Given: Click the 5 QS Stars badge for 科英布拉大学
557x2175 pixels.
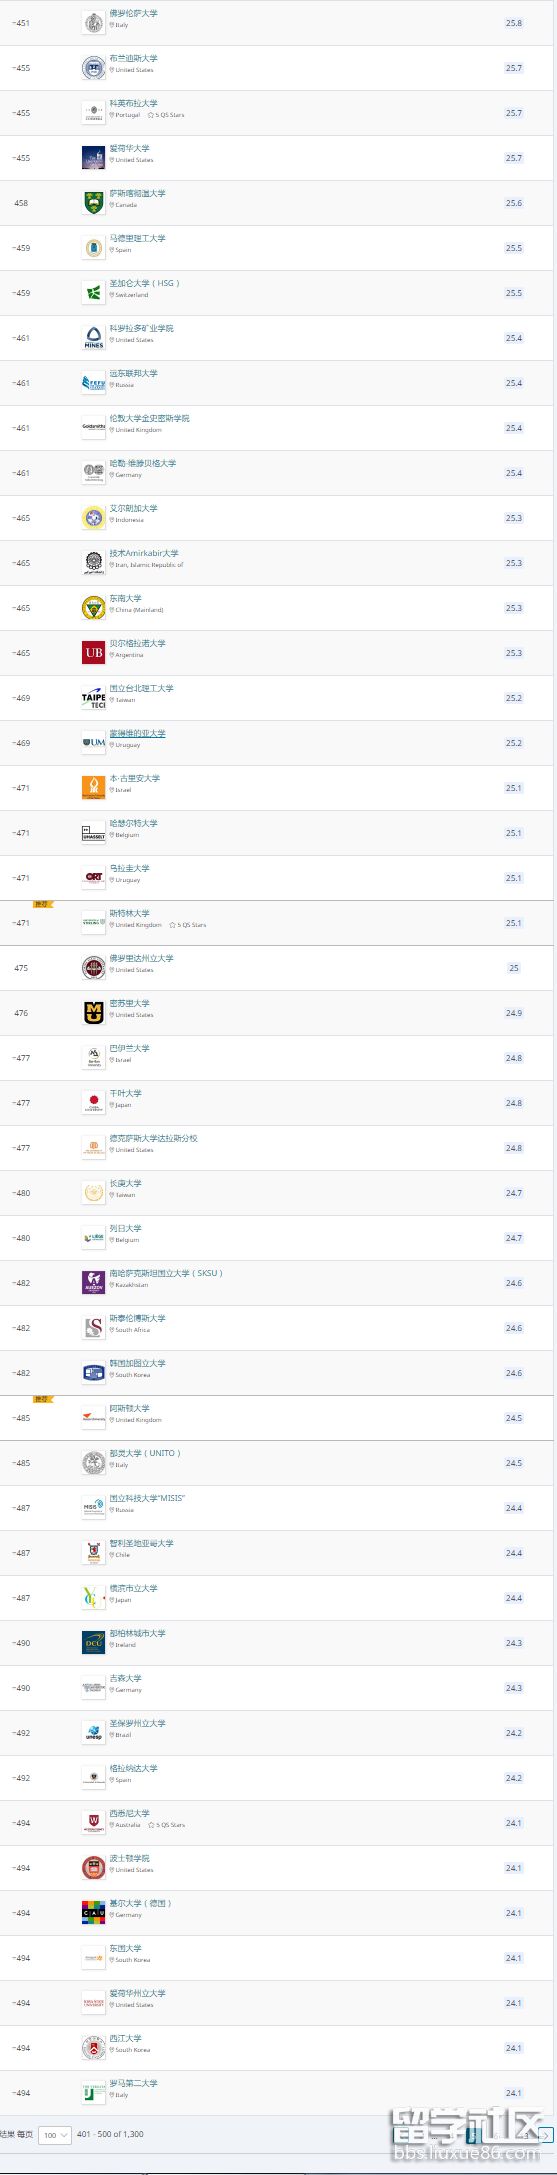Looking at the screenshot, I should (166, 115).
